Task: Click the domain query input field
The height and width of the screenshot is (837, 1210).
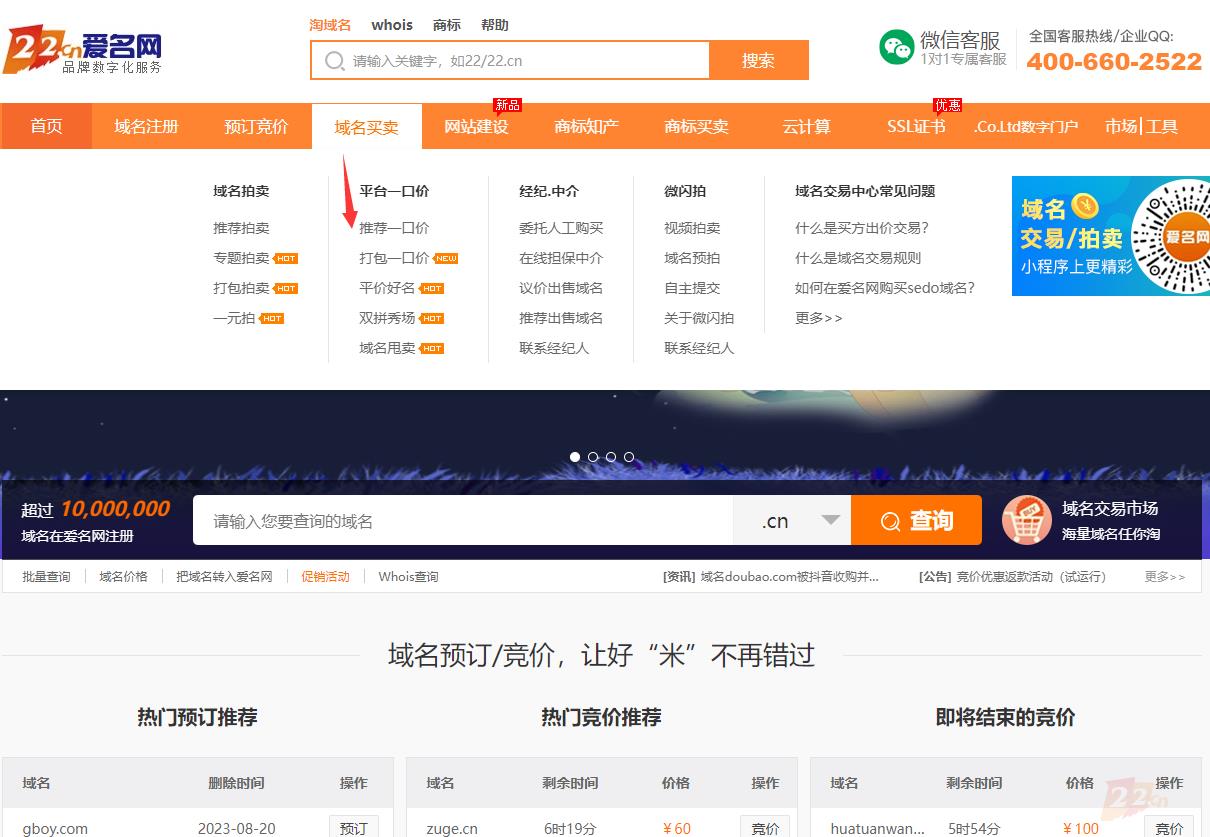Action: pyautogui.click(x=462, y=521)
